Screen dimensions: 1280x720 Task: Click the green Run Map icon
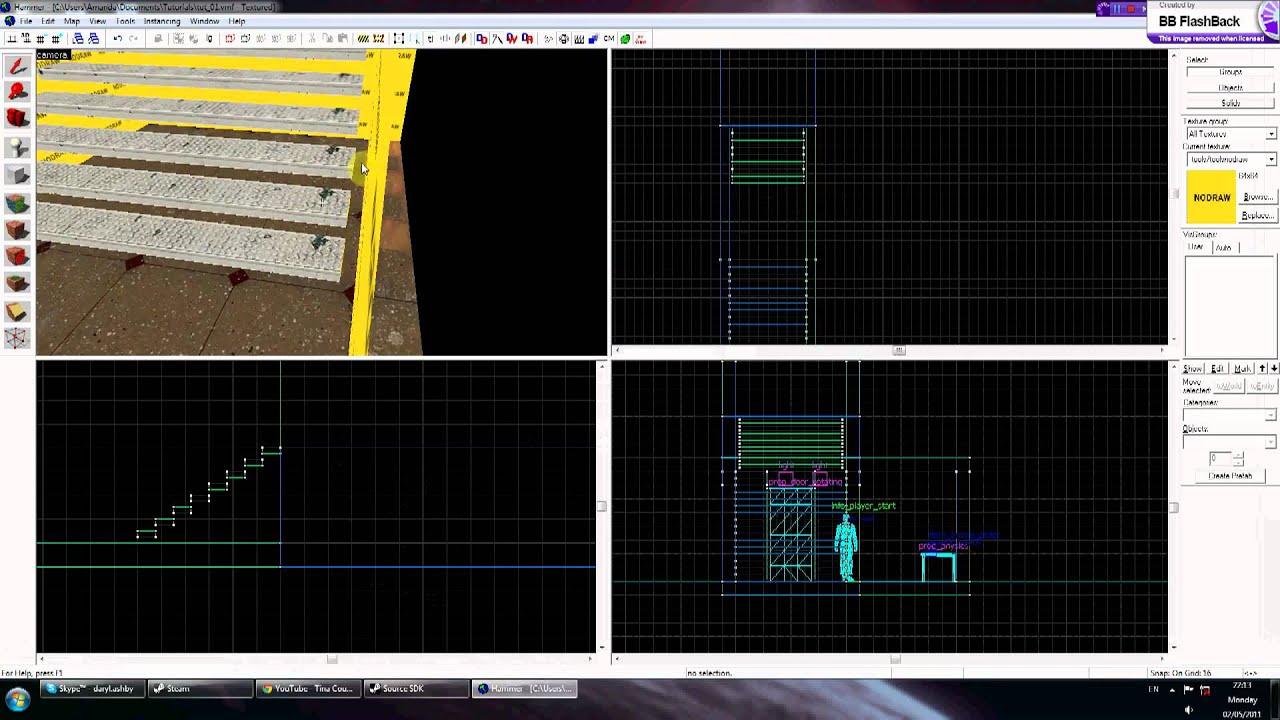[x=625, y=39]
